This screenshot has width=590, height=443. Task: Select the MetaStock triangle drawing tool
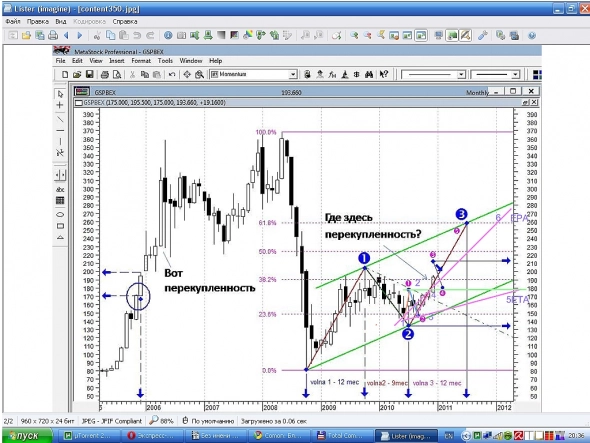coord(60,237)
